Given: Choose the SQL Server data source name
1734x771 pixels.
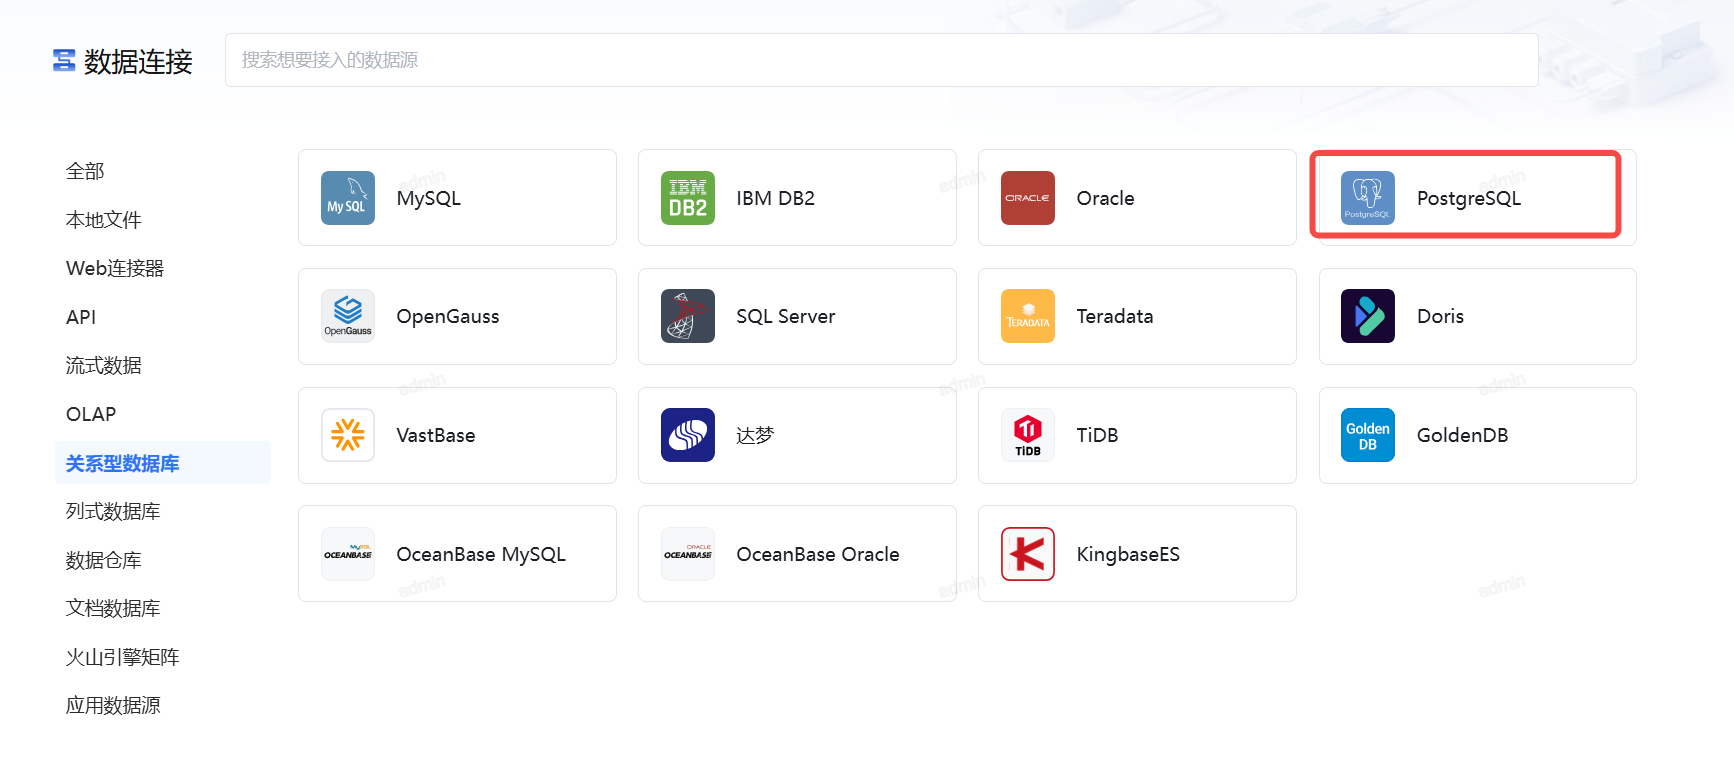Looking at the screenshot, I should [786, 316].
